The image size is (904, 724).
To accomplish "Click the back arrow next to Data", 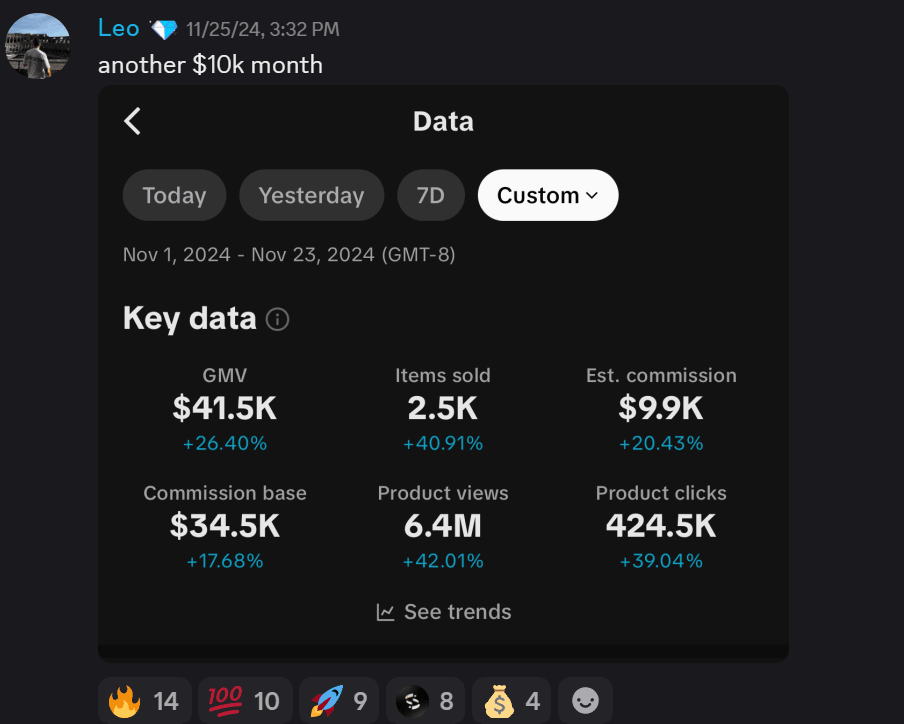I will coord(133,122).
